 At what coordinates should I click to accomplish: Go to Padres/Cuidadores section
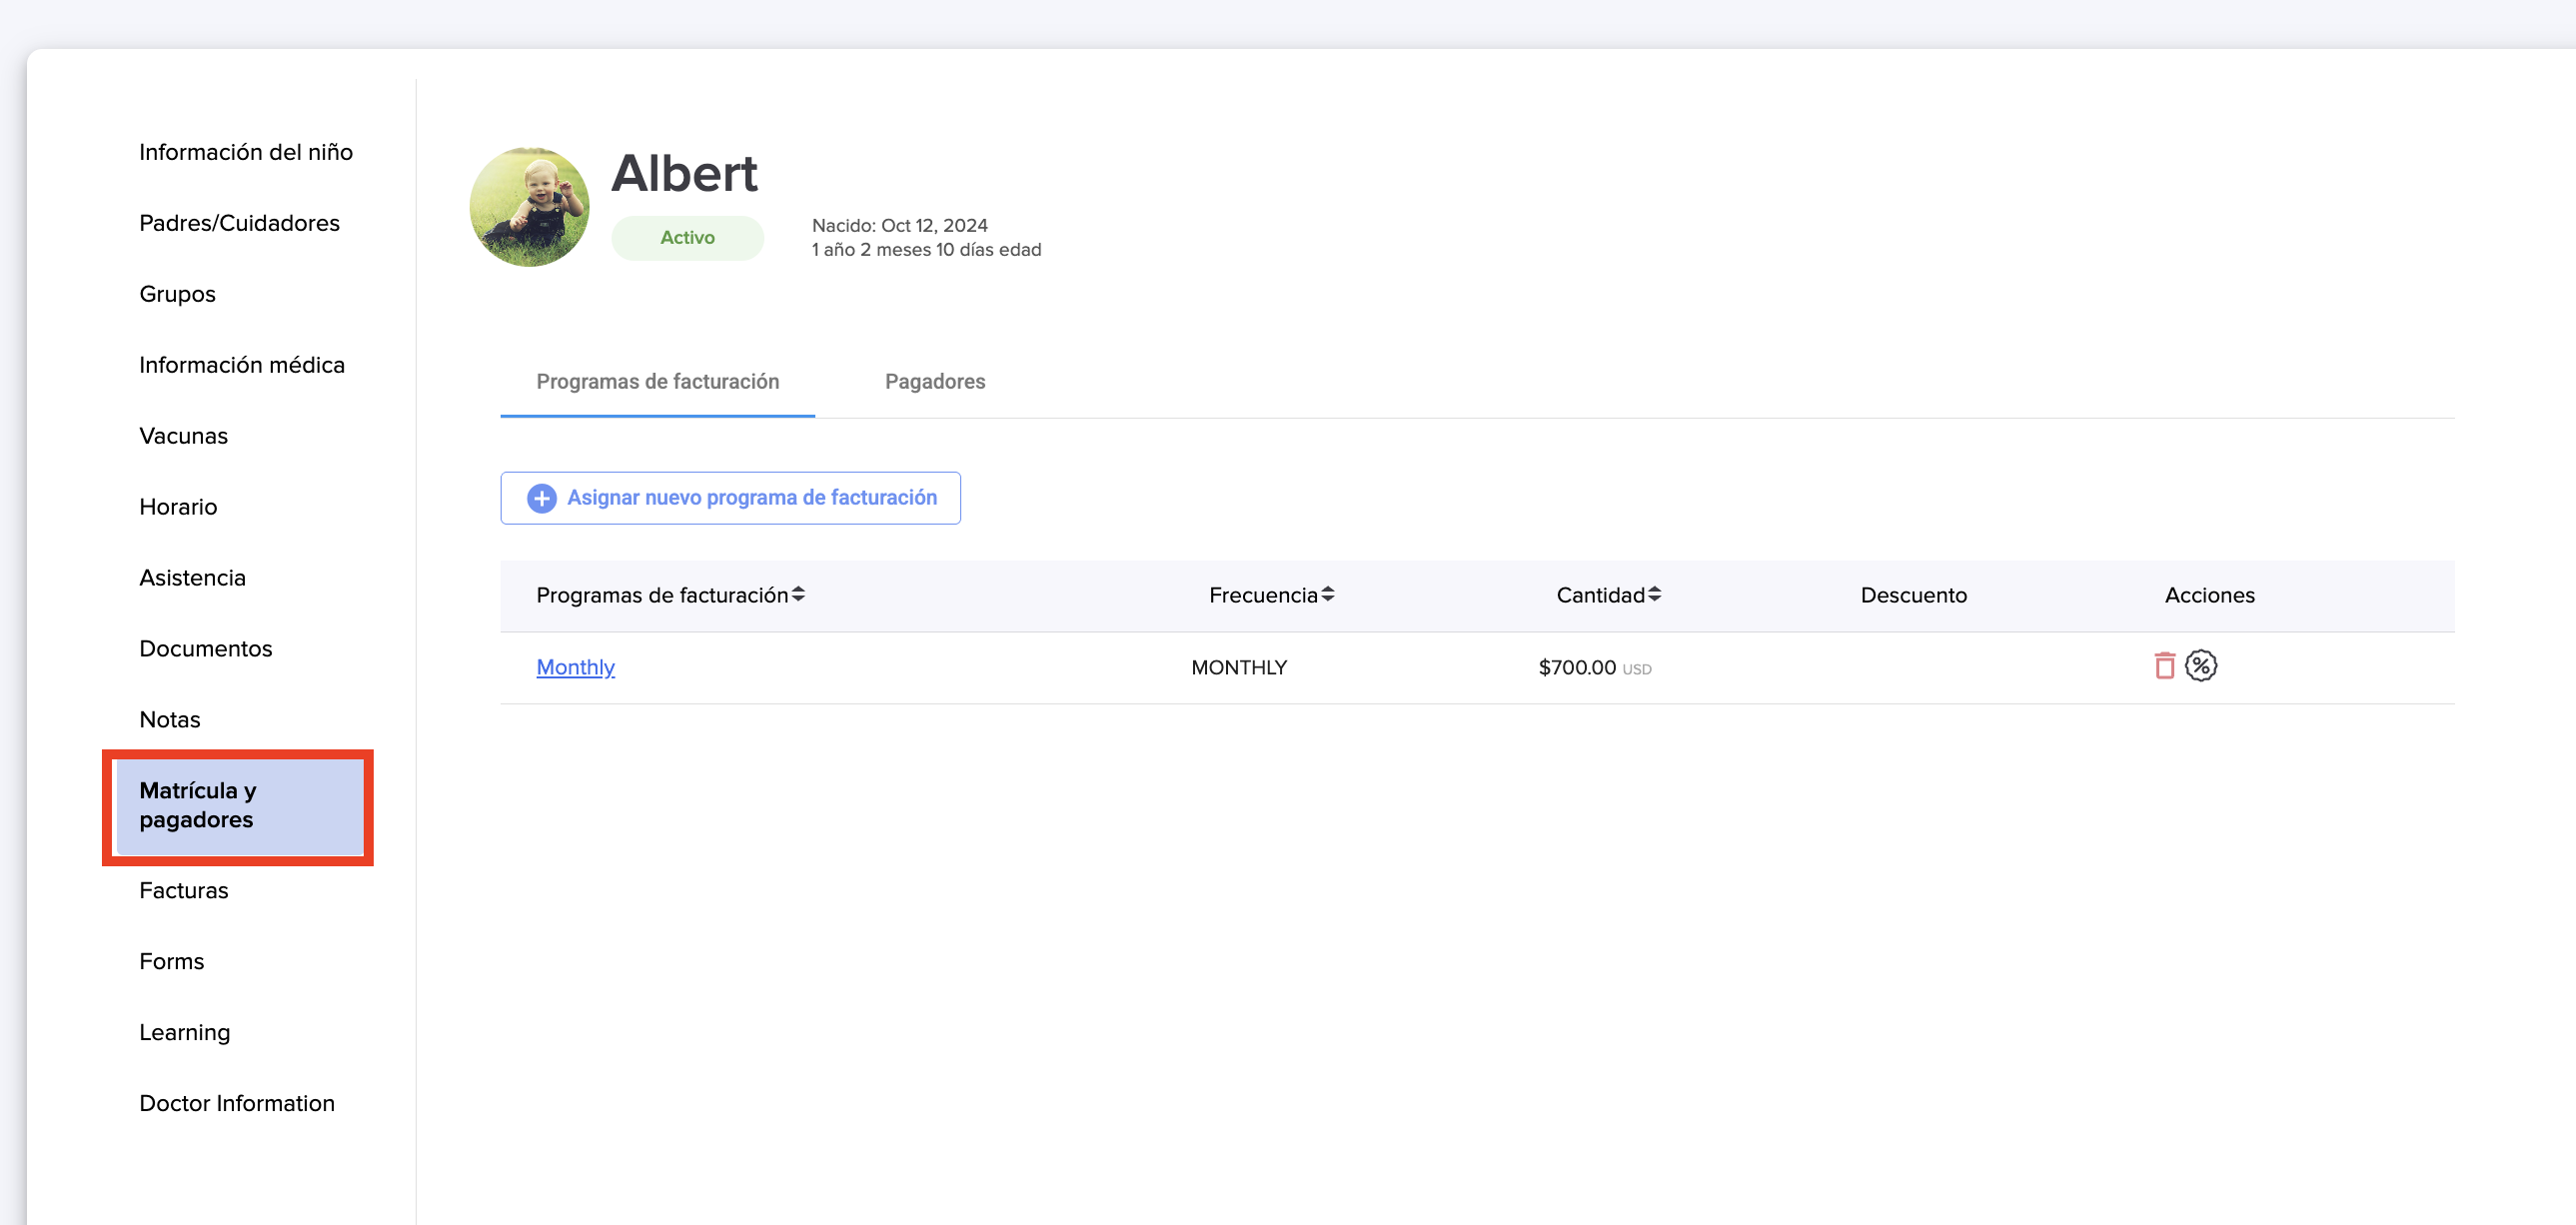pyautogui.click(x=239, y=223)
